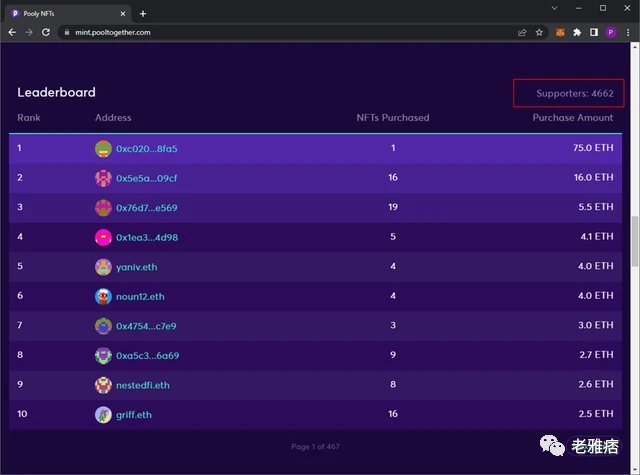Image resolution: width=640 pixels, height=475 pixels.
Task: Click the noun12.eth avatar
Action: tap(103, 296)
